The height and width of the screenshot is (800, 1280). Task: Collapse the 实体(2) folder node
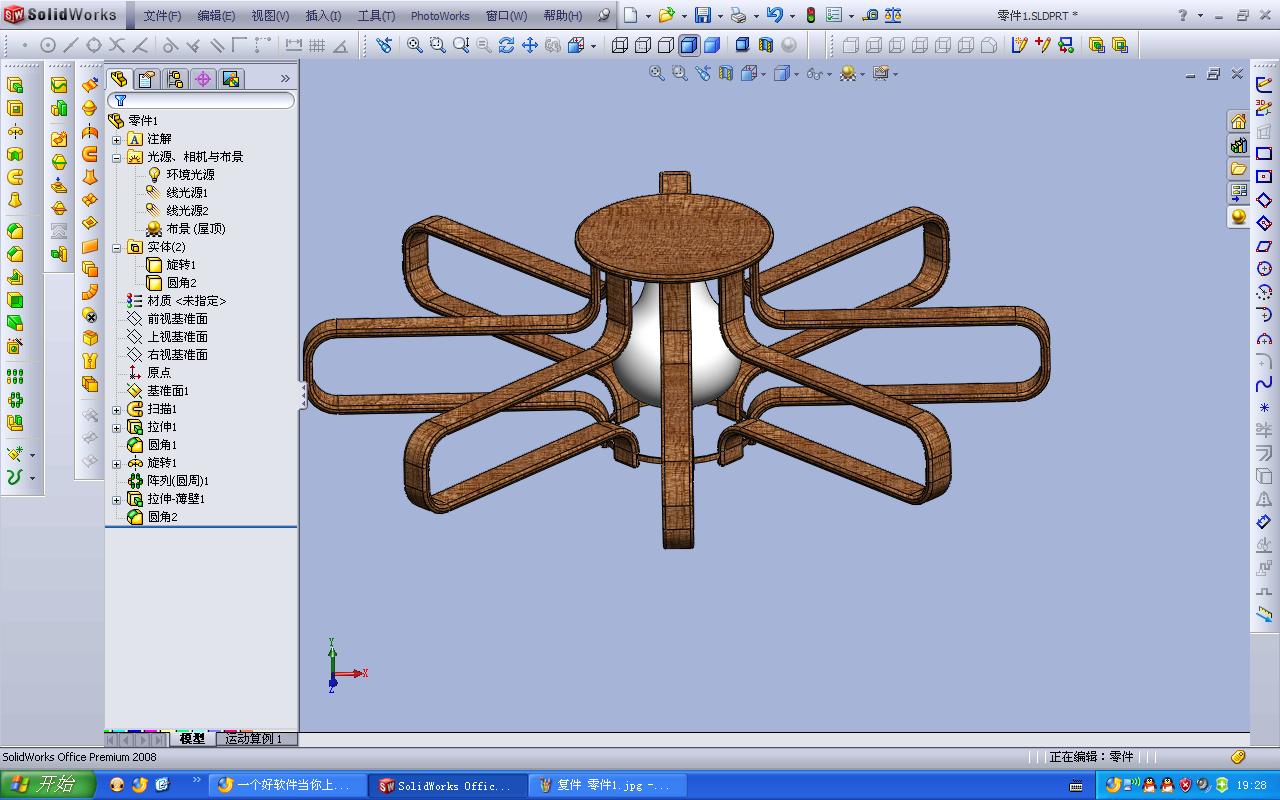coord(117,247)
